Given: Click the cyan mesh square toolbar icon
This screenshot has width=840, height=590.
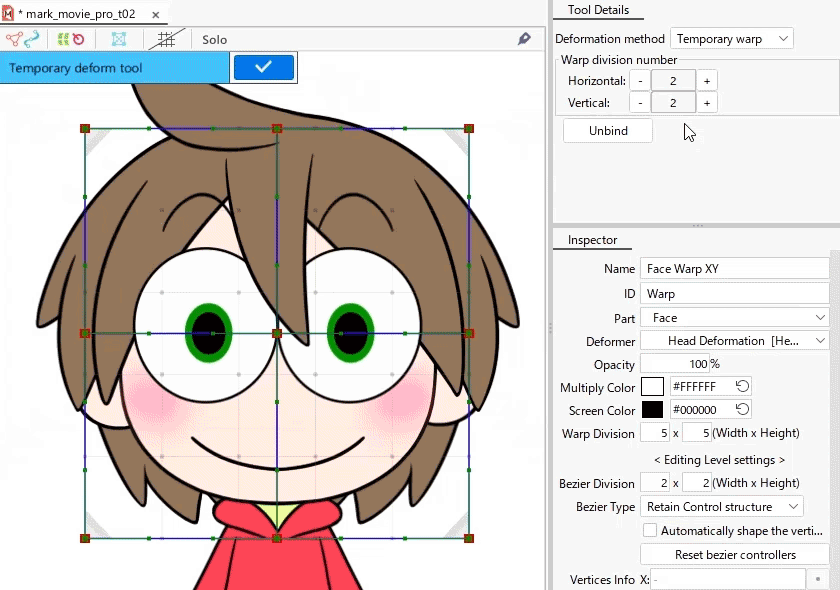Looking at the screenshot, I should 119,39.
